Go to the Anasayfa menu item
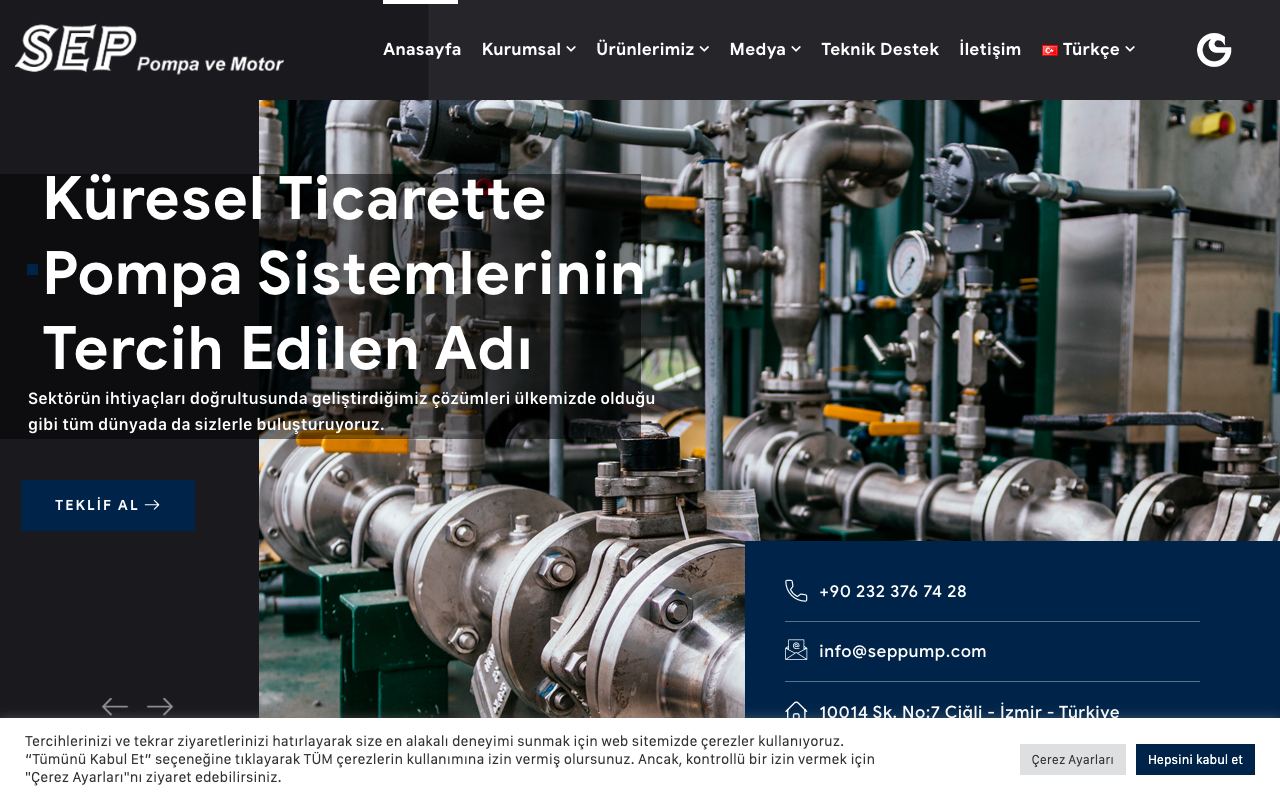Viewport: 1280px width, 800px height. tap(422, 49)
